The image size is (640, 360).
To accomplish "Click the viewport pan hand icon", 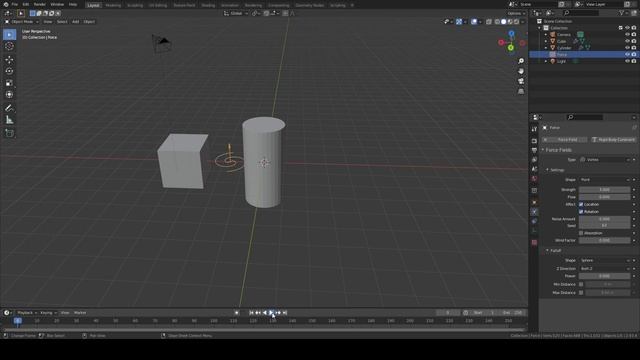I will (x=521, y=71).
